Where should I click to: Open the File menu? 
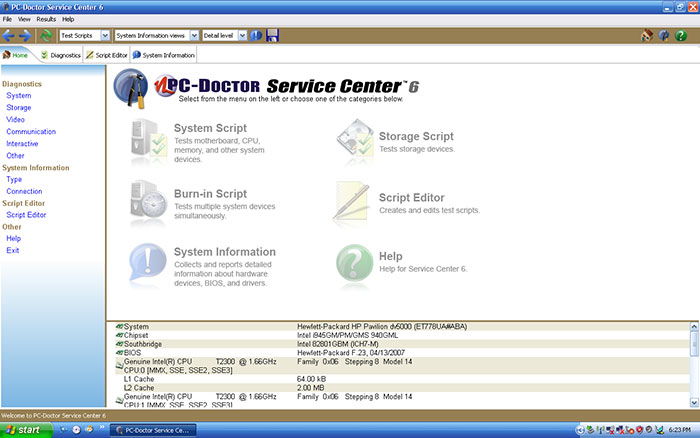(7, 19)
